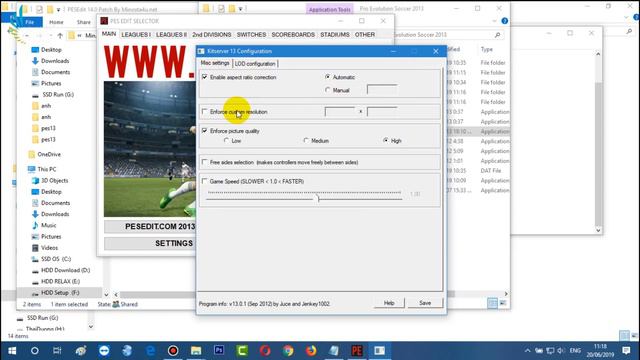
Task: Launch Photoshop from the taskbar
Action: pyautogui.click(x=219, y=351)
